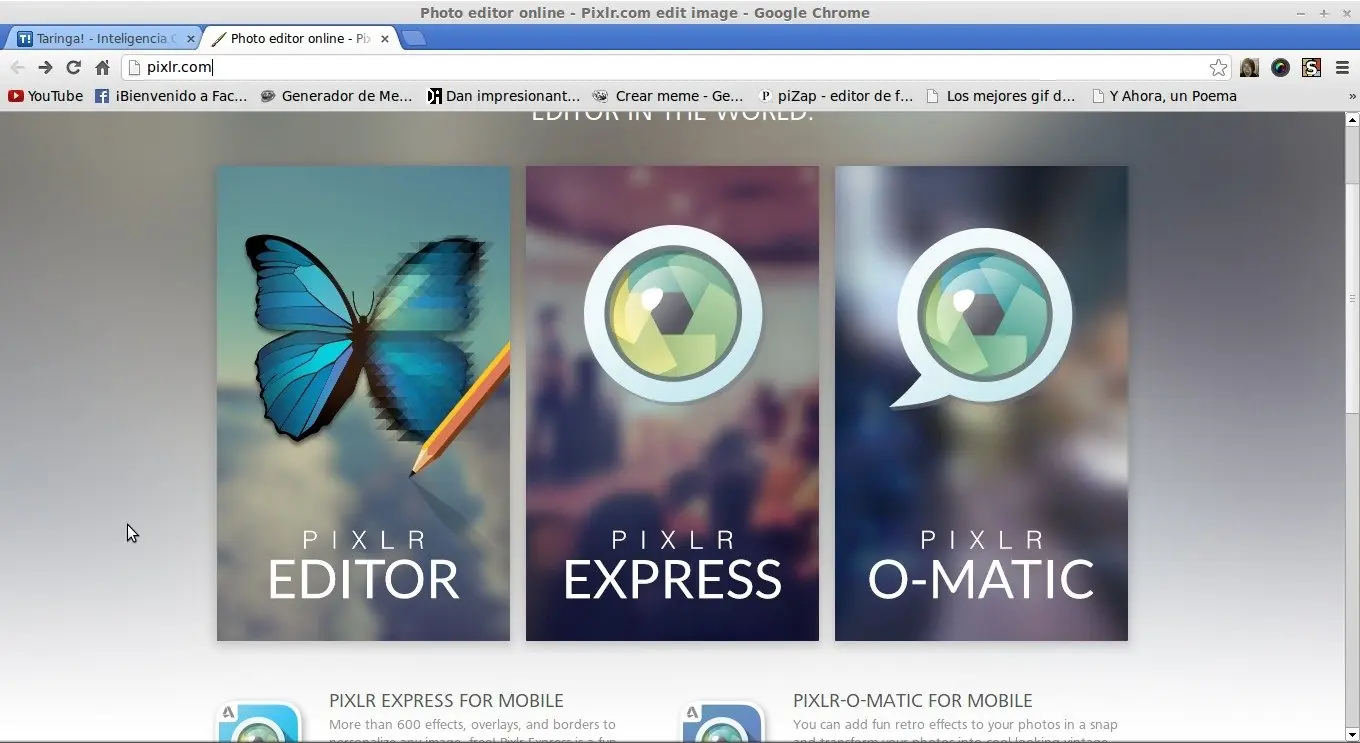Open the Pixlr Editor butterfly card
Viewport: 1360px width, 743px height.
coord(363,403)
